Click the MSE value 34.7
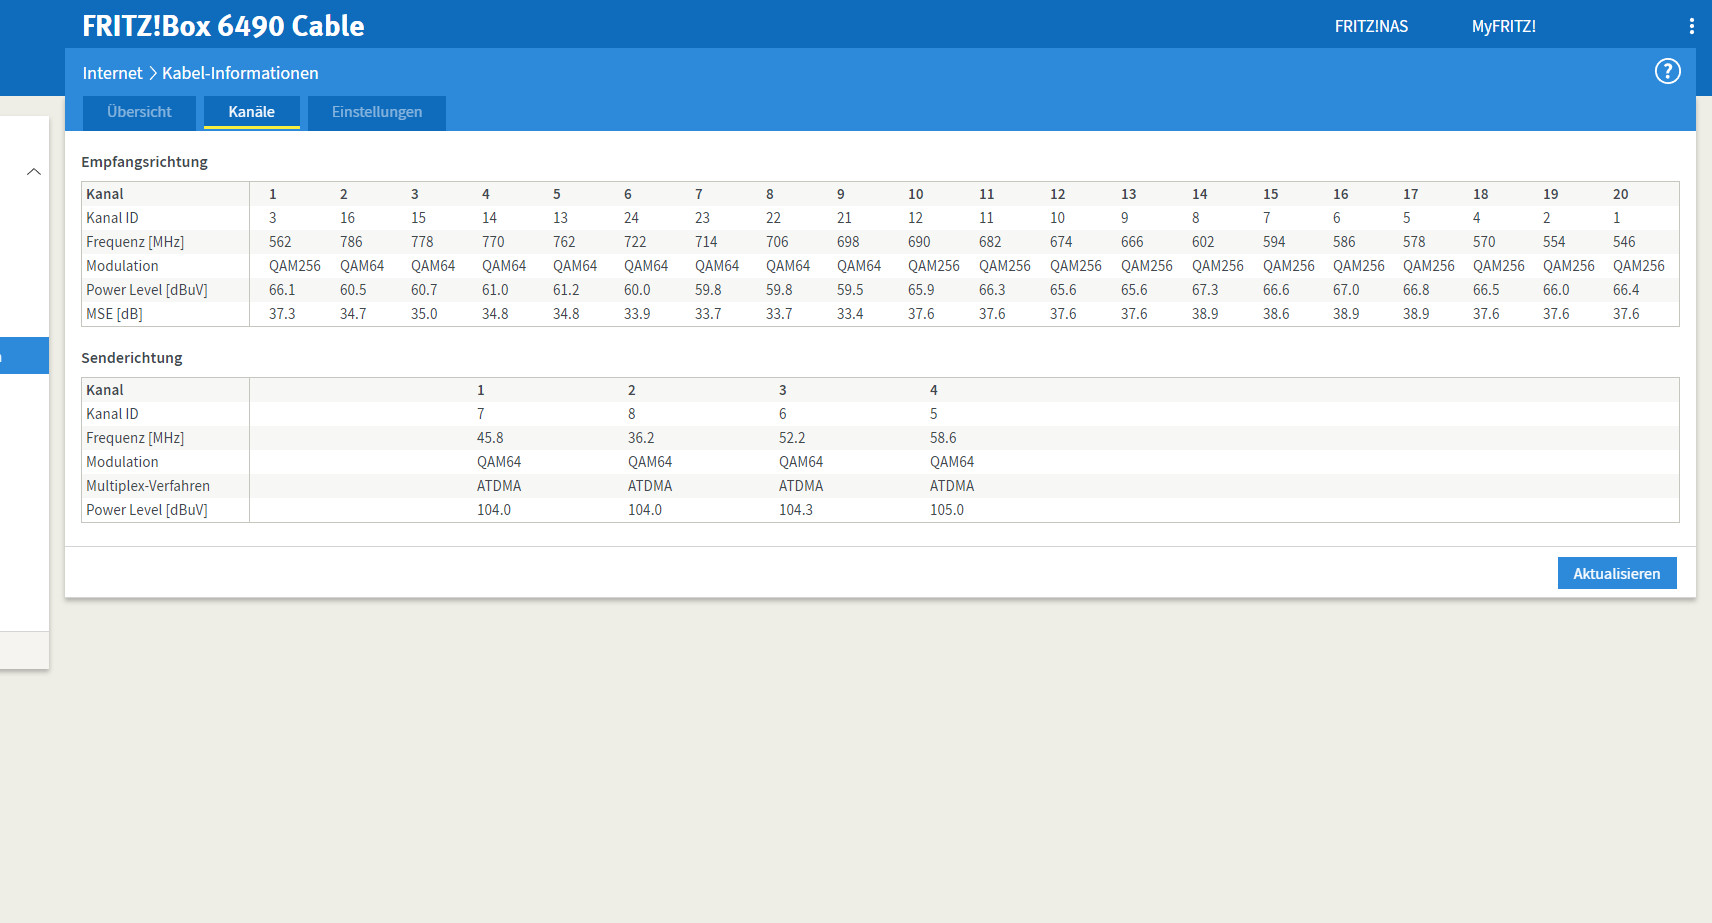Image resolution: width=1712 pixels, height=923 pixels. (353, 314)
